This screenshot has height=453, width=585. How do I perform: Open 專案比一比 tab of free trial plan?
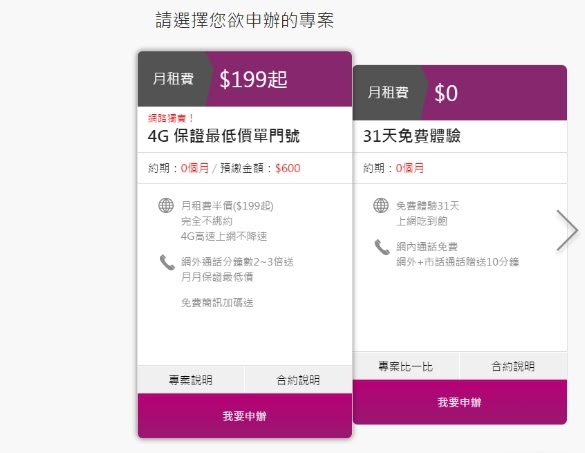coord(406,366)
